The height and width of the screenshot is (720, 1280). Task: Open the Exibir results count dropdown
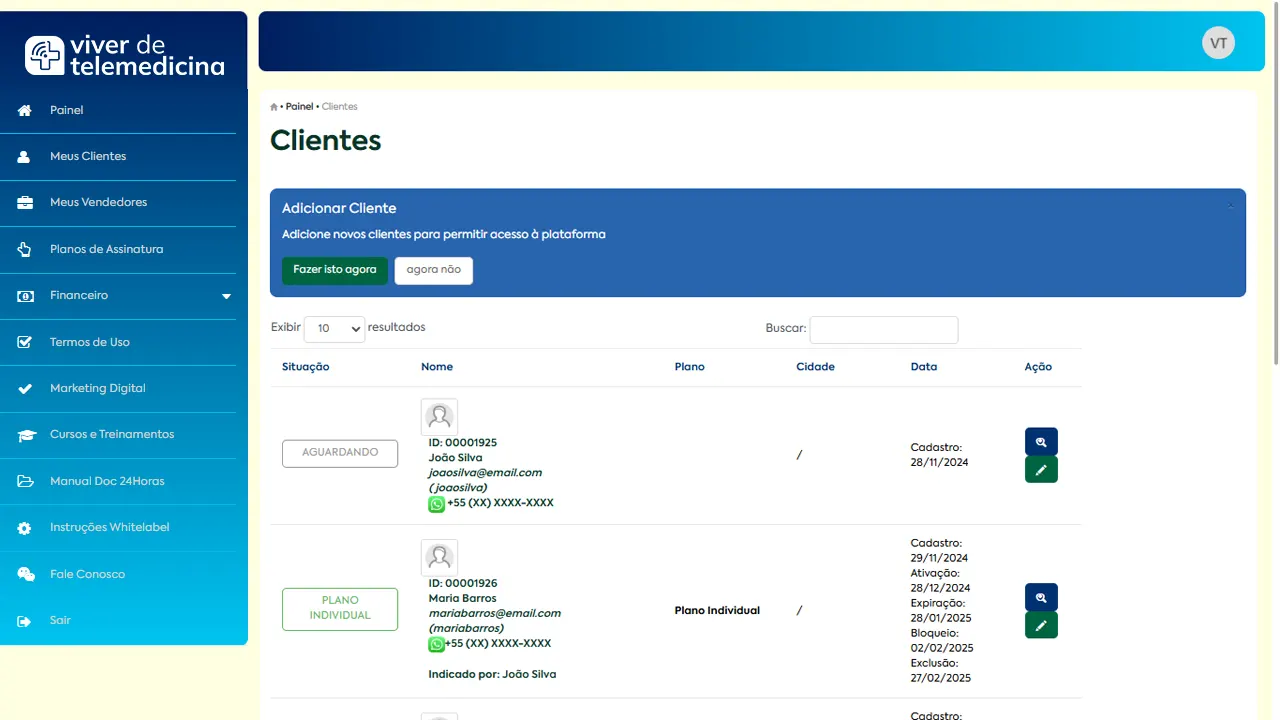click(x=334, y=328)
